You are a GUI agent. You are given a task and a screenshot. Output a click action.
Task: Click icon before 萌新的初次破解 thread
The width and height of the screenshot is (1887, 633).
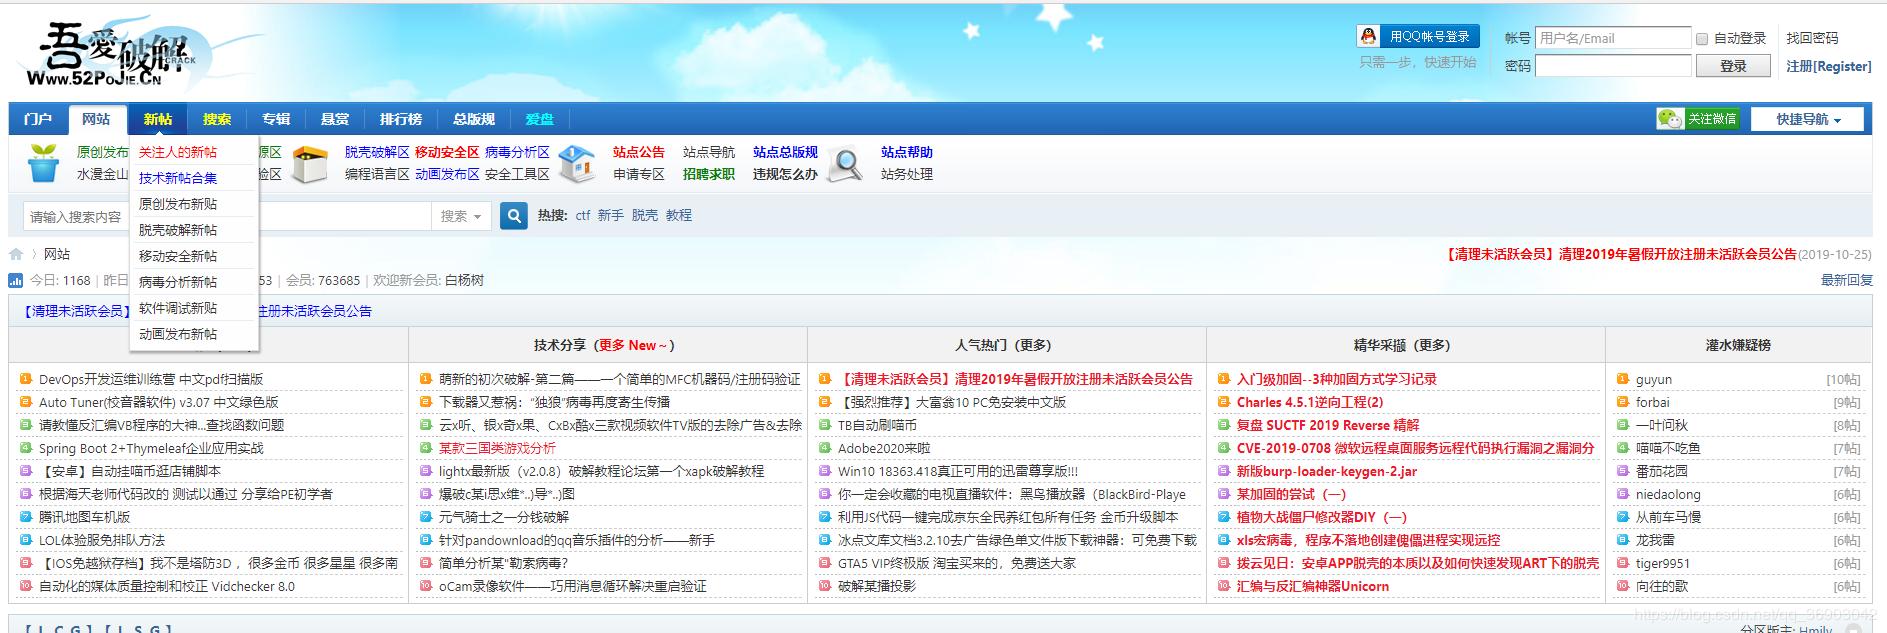(x=426, y=379)
